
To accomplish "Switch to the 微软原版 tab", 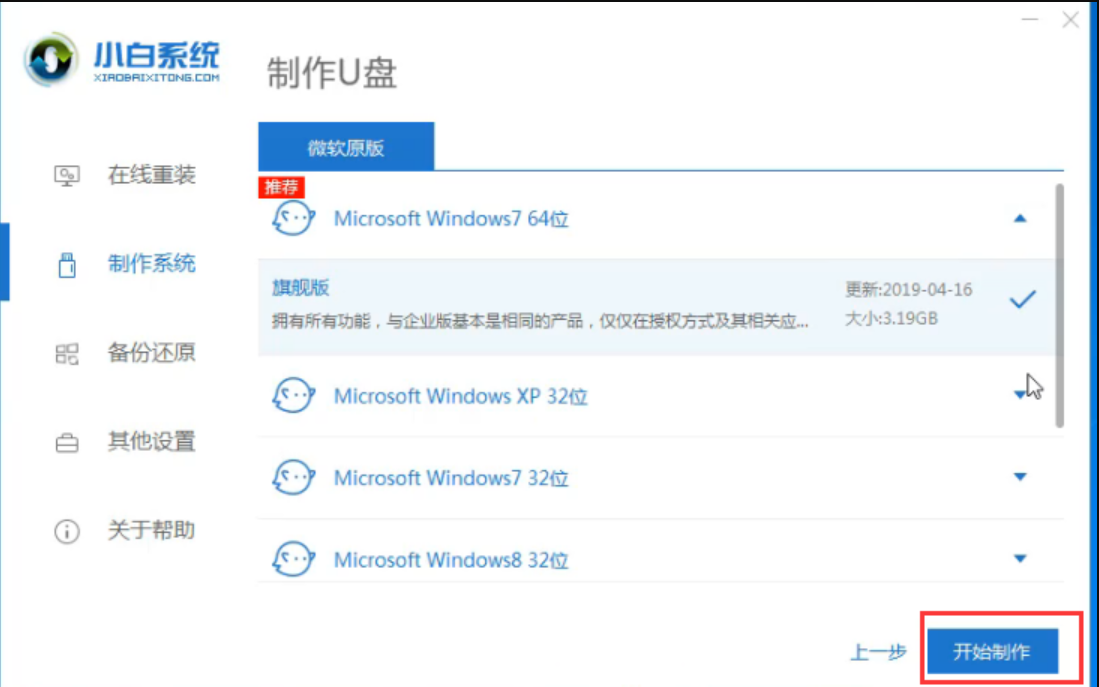I will coord(346,148).
